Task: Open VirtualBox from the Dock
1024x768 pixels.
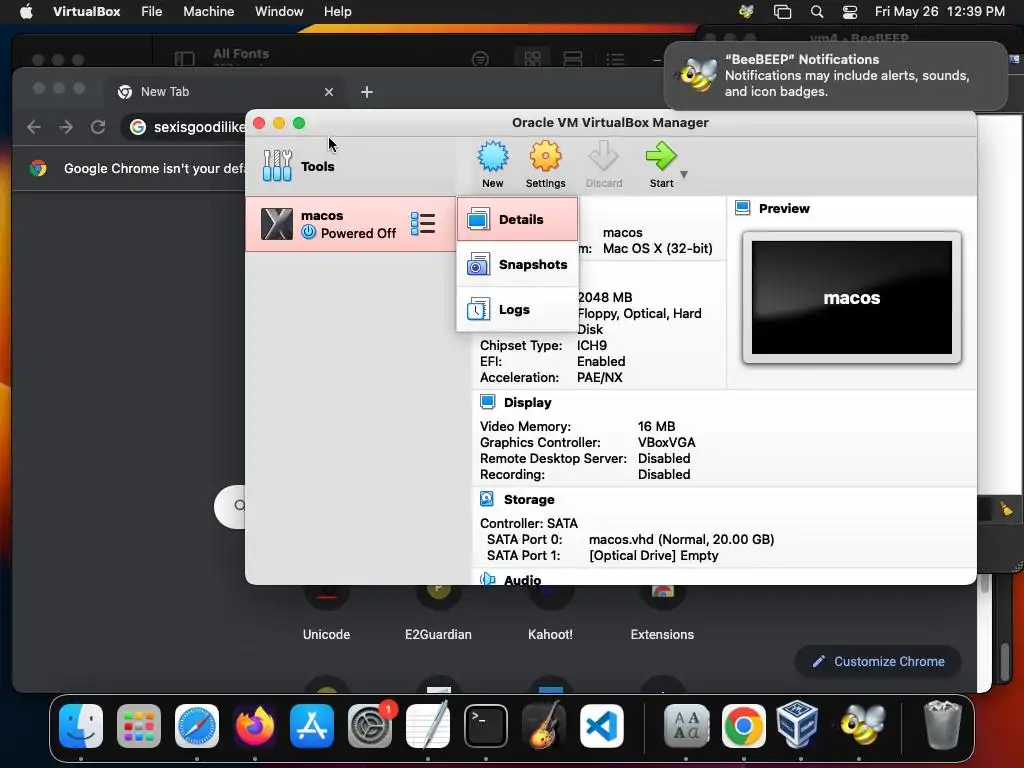Action: click(x=797, y=724)
